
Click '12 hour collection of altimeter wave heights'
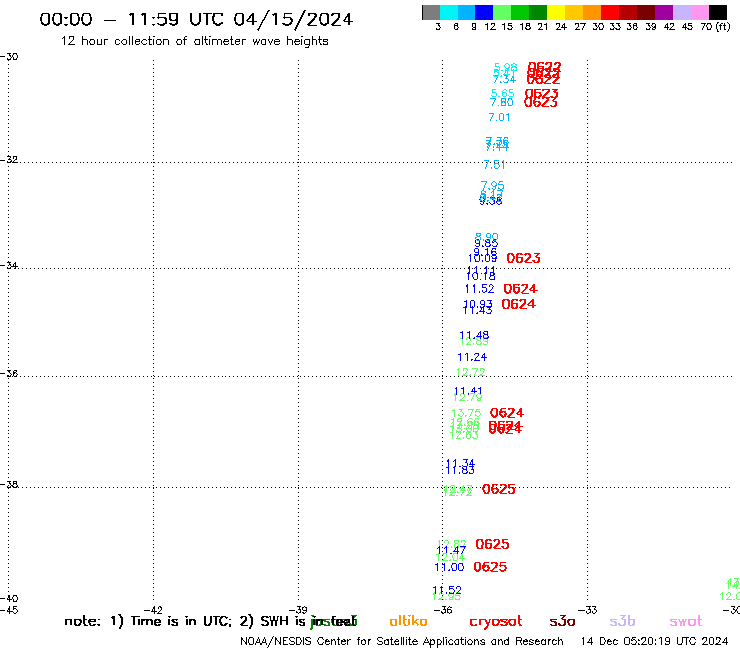coord(194,41)
